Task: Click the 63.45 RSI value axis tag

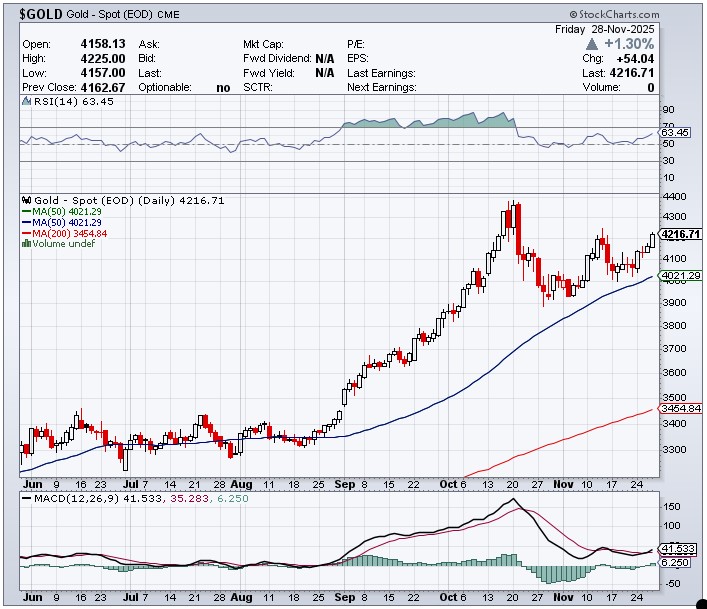Action: point(676,132)
